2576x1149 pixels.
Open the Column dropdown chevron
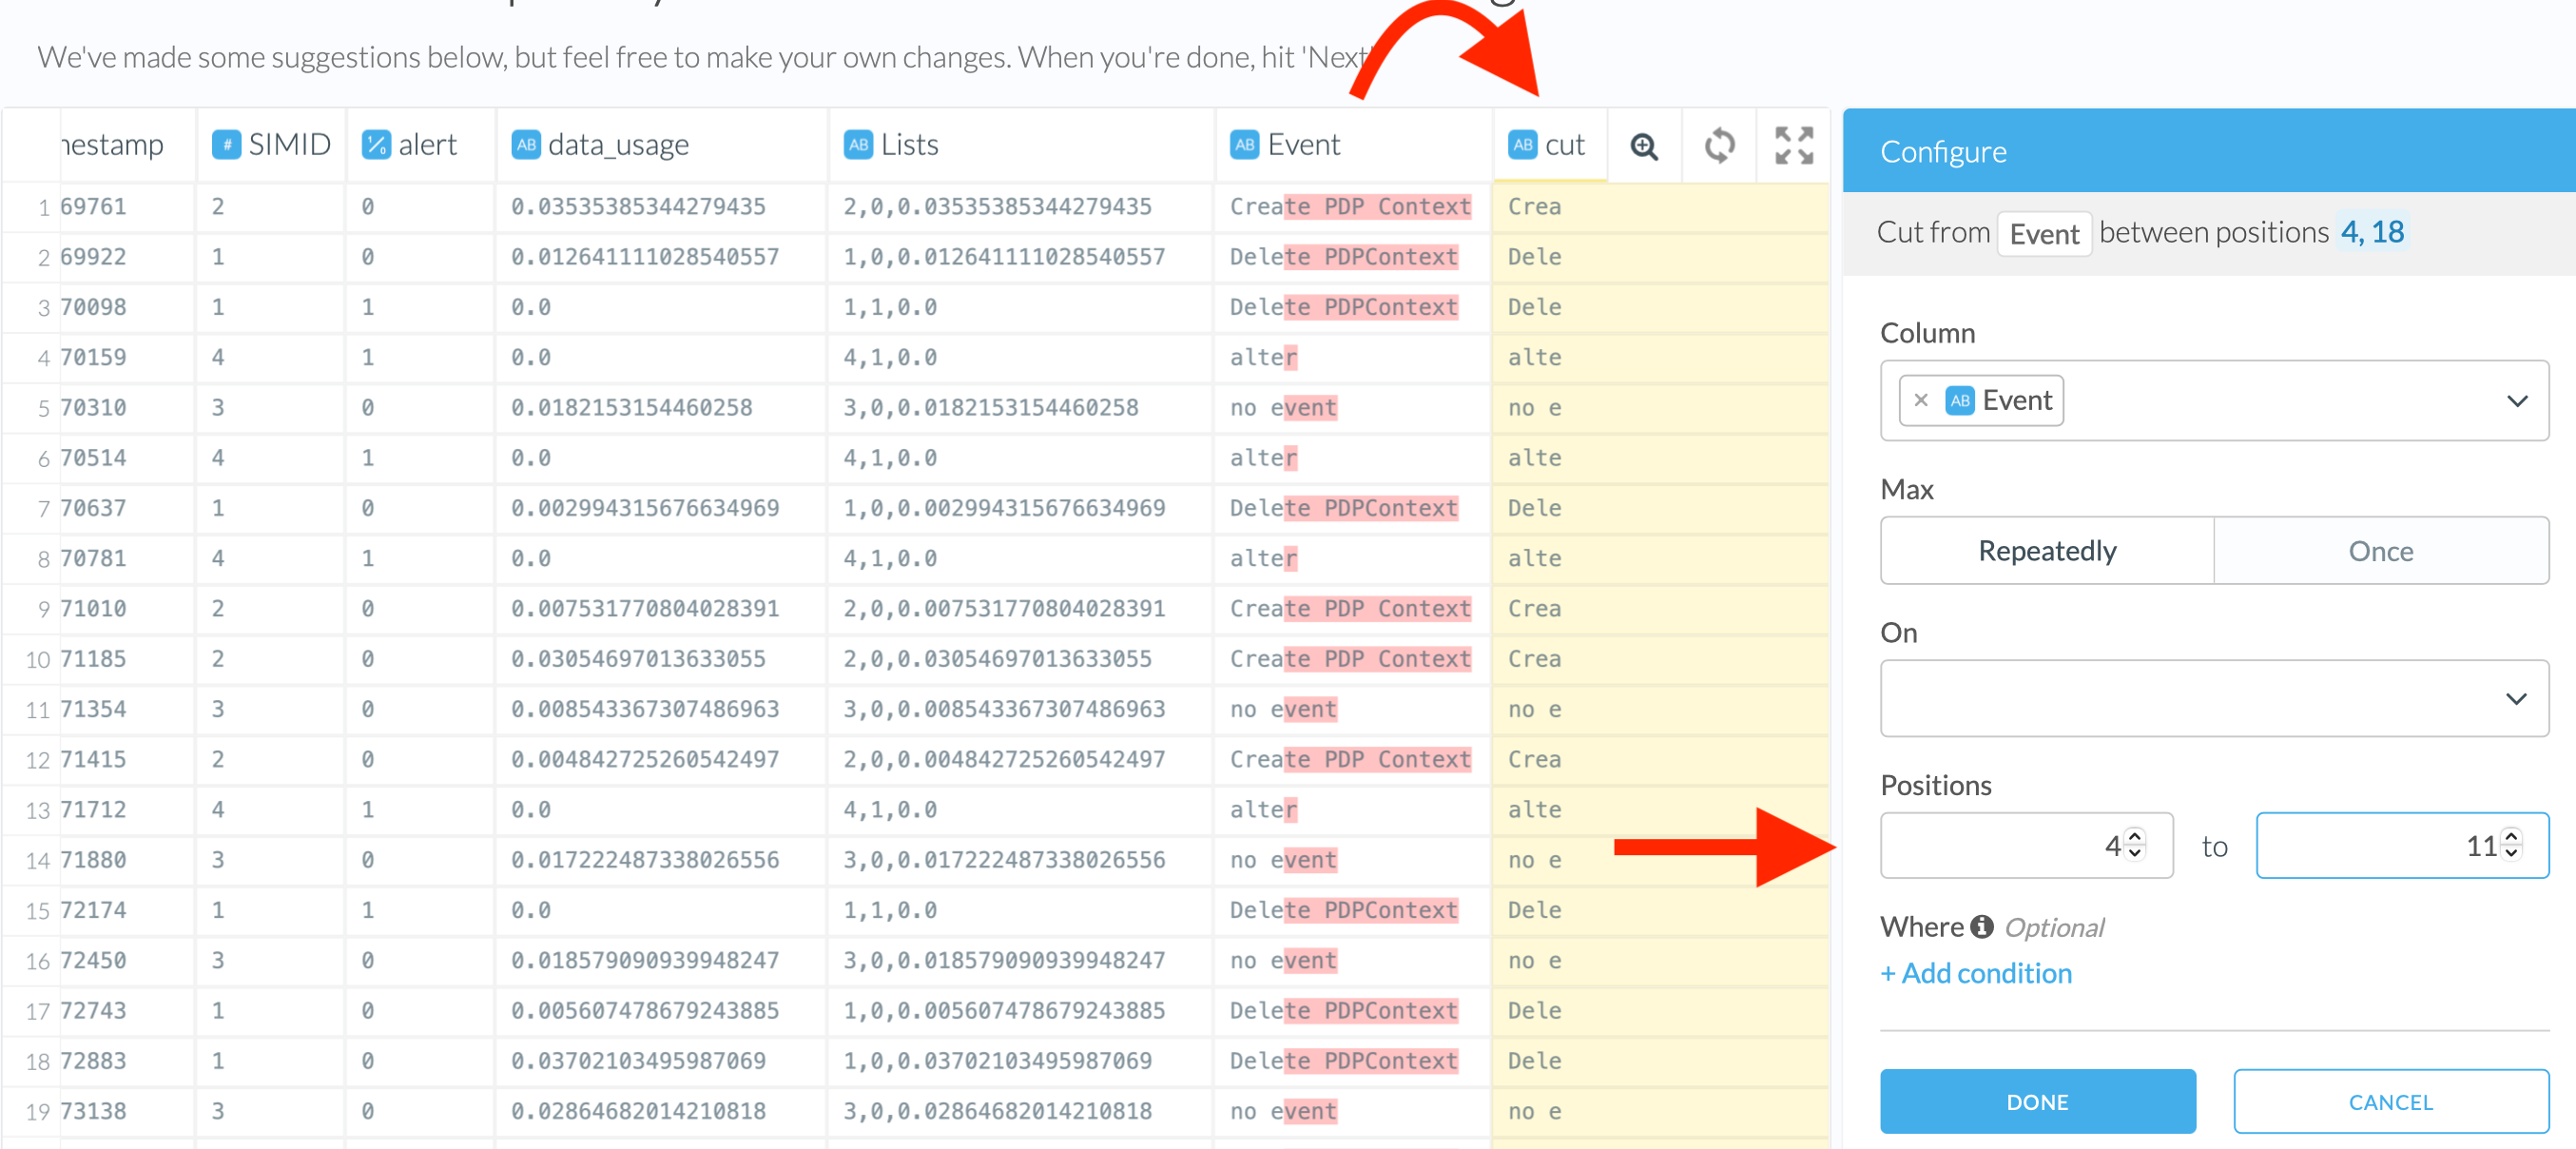[x=2516, y=401]
